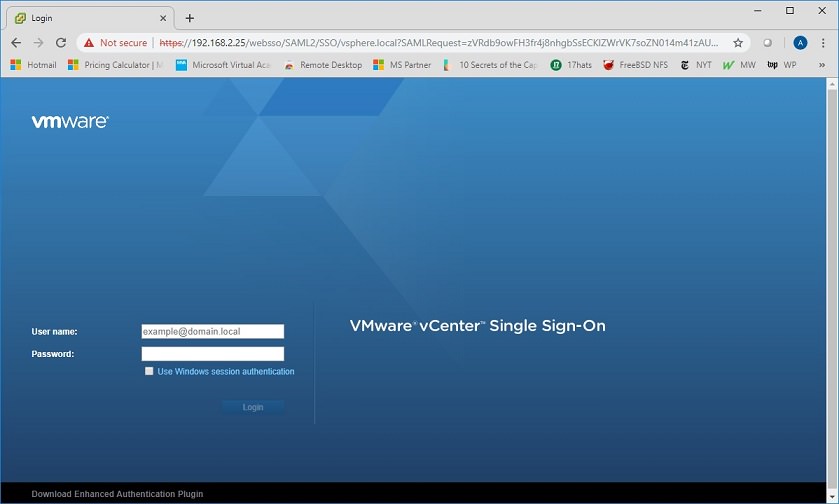Click the vmware logo

[70, 121]
